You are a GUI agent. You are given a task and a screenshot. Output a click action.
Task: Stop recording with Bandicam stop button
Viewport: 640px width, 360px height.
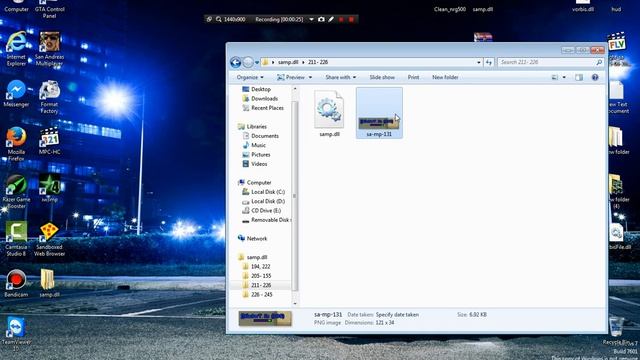coord(351,19)
